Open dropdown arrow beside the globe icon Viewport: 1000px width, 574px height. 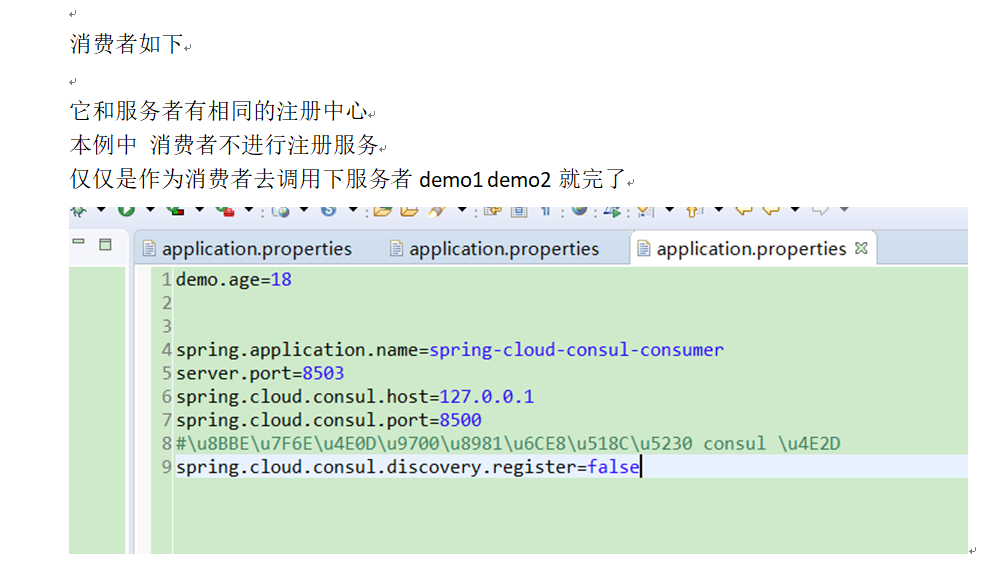(304, 209)
